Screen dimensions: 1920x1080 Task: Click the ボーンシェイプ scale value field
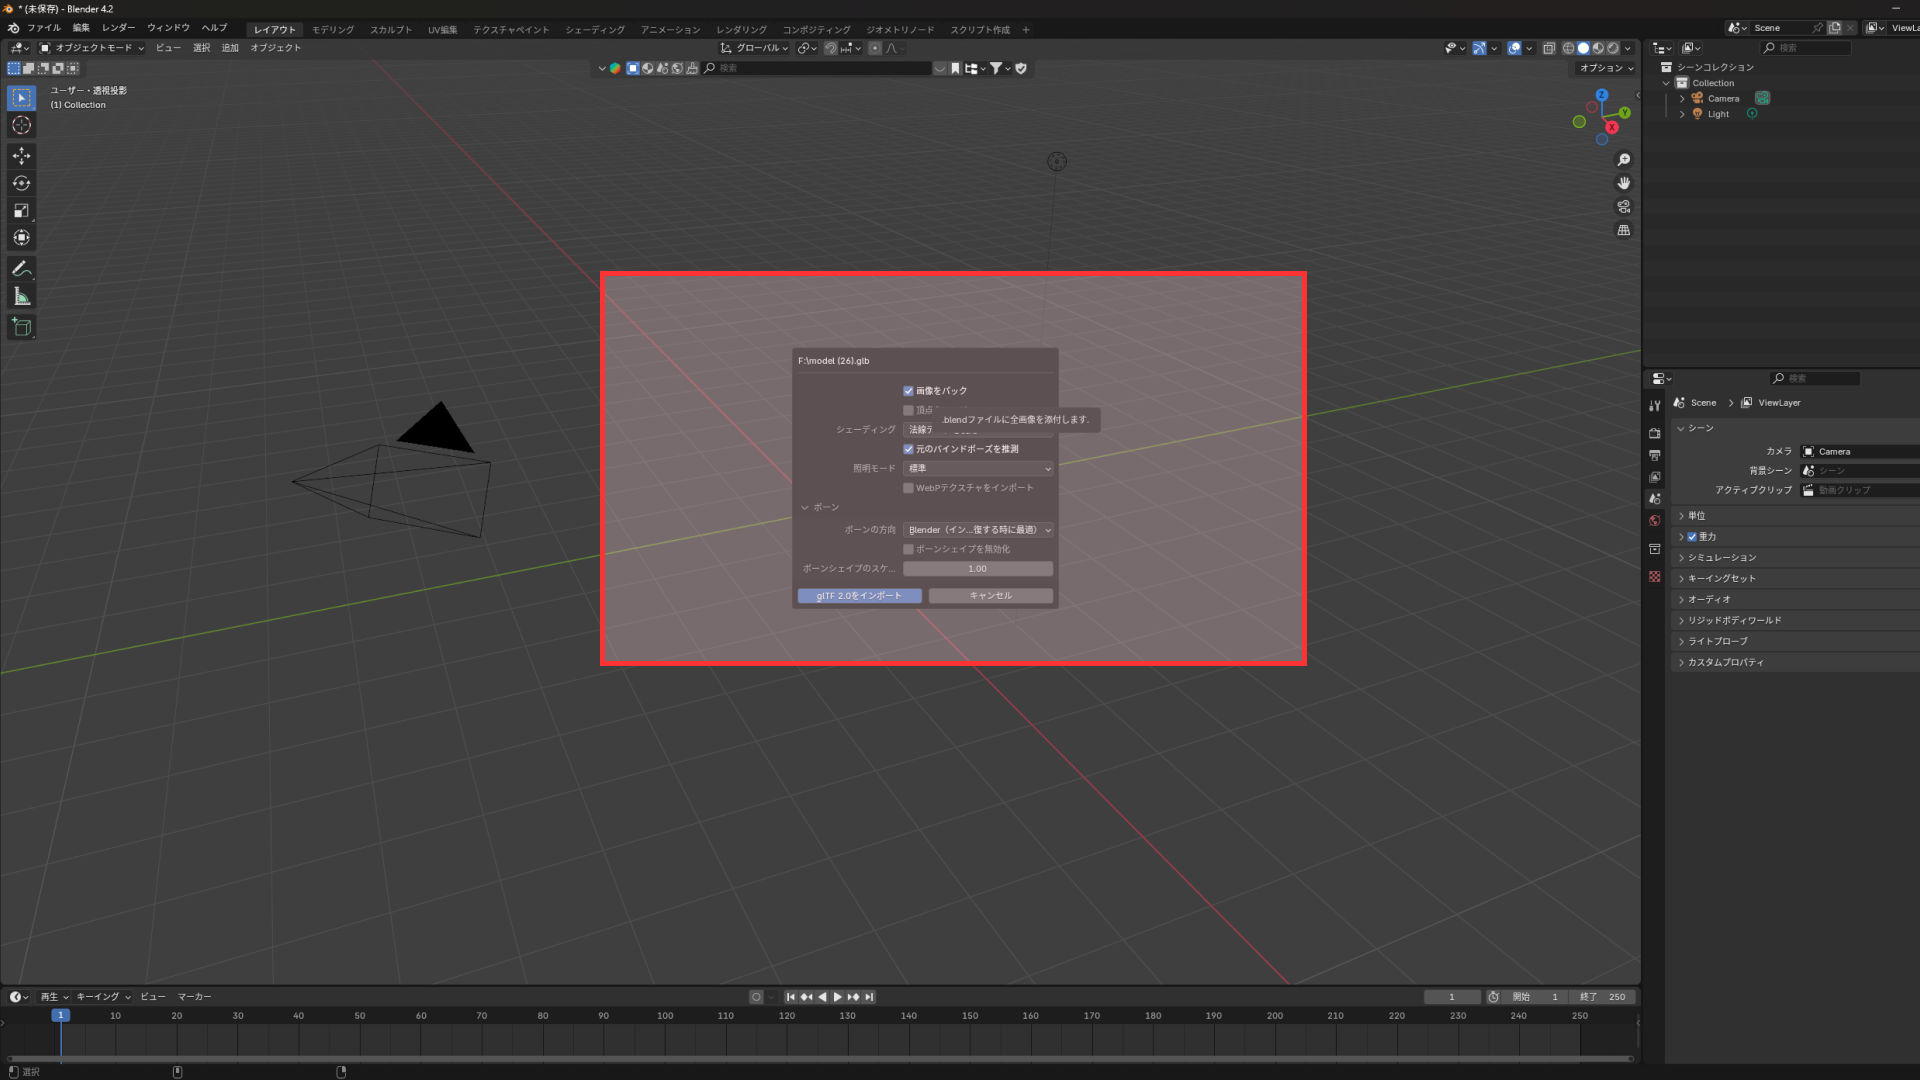click(978, 569)
